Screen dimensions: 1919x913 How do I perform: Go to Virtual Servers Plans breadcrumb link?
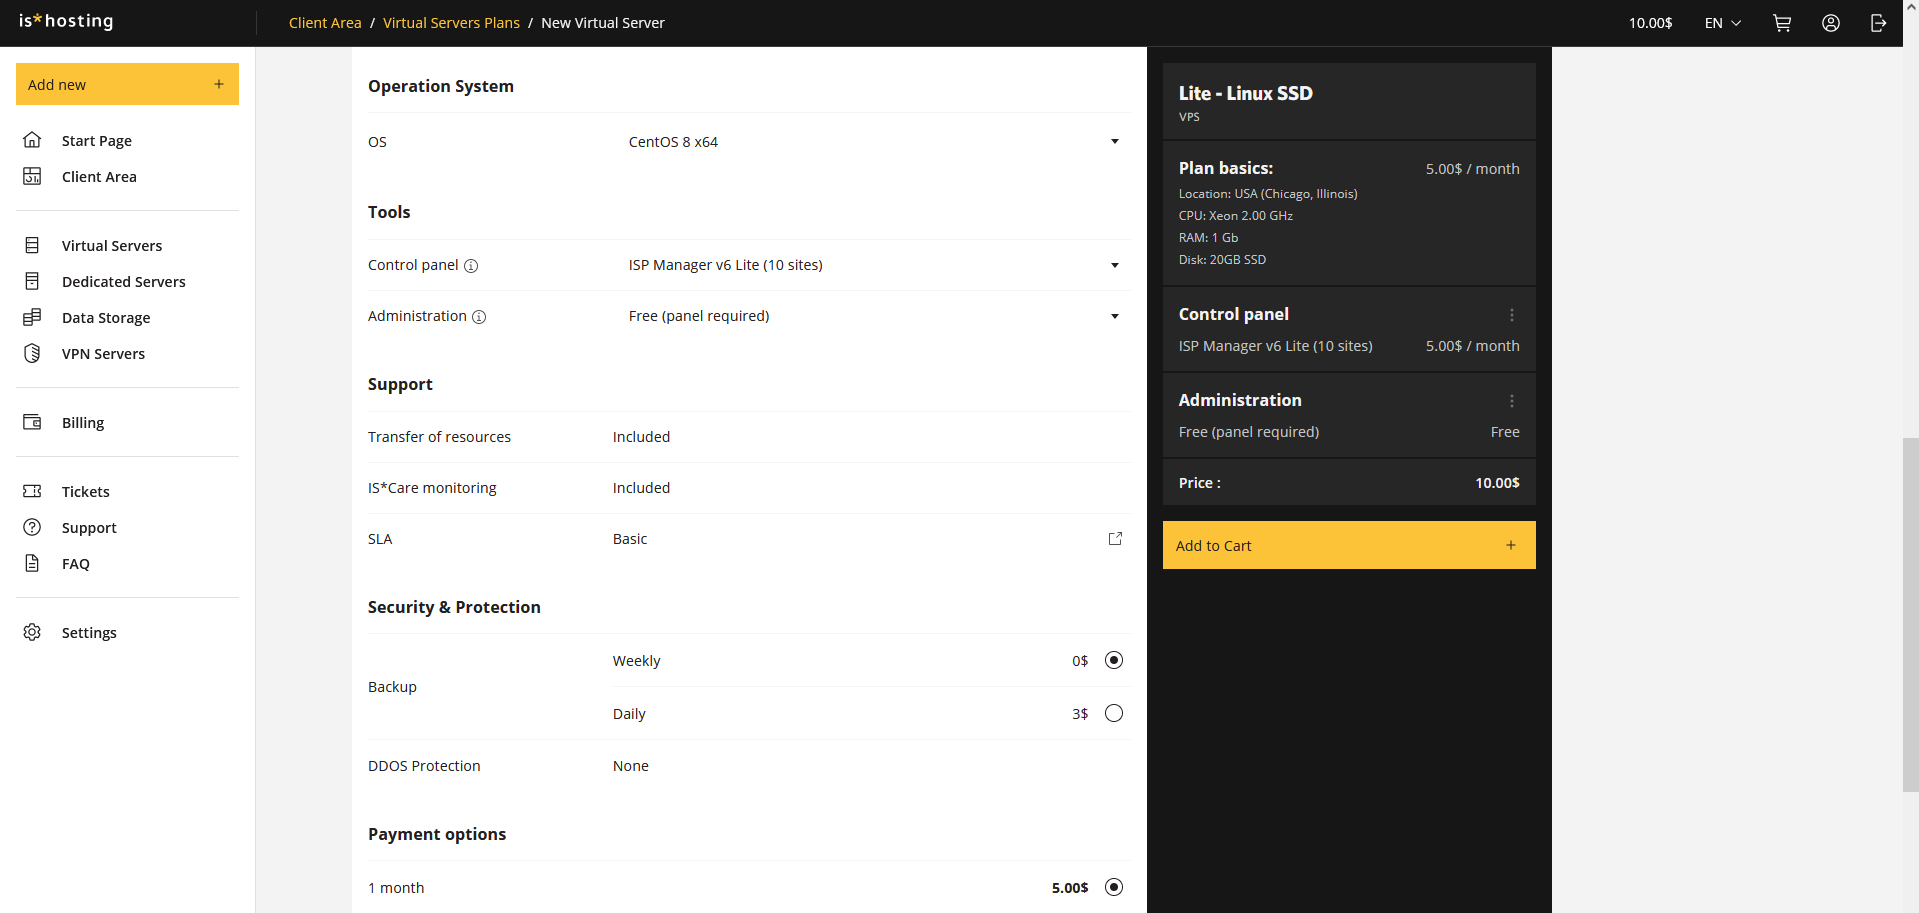pyautogui.click(x=451, y=22)
